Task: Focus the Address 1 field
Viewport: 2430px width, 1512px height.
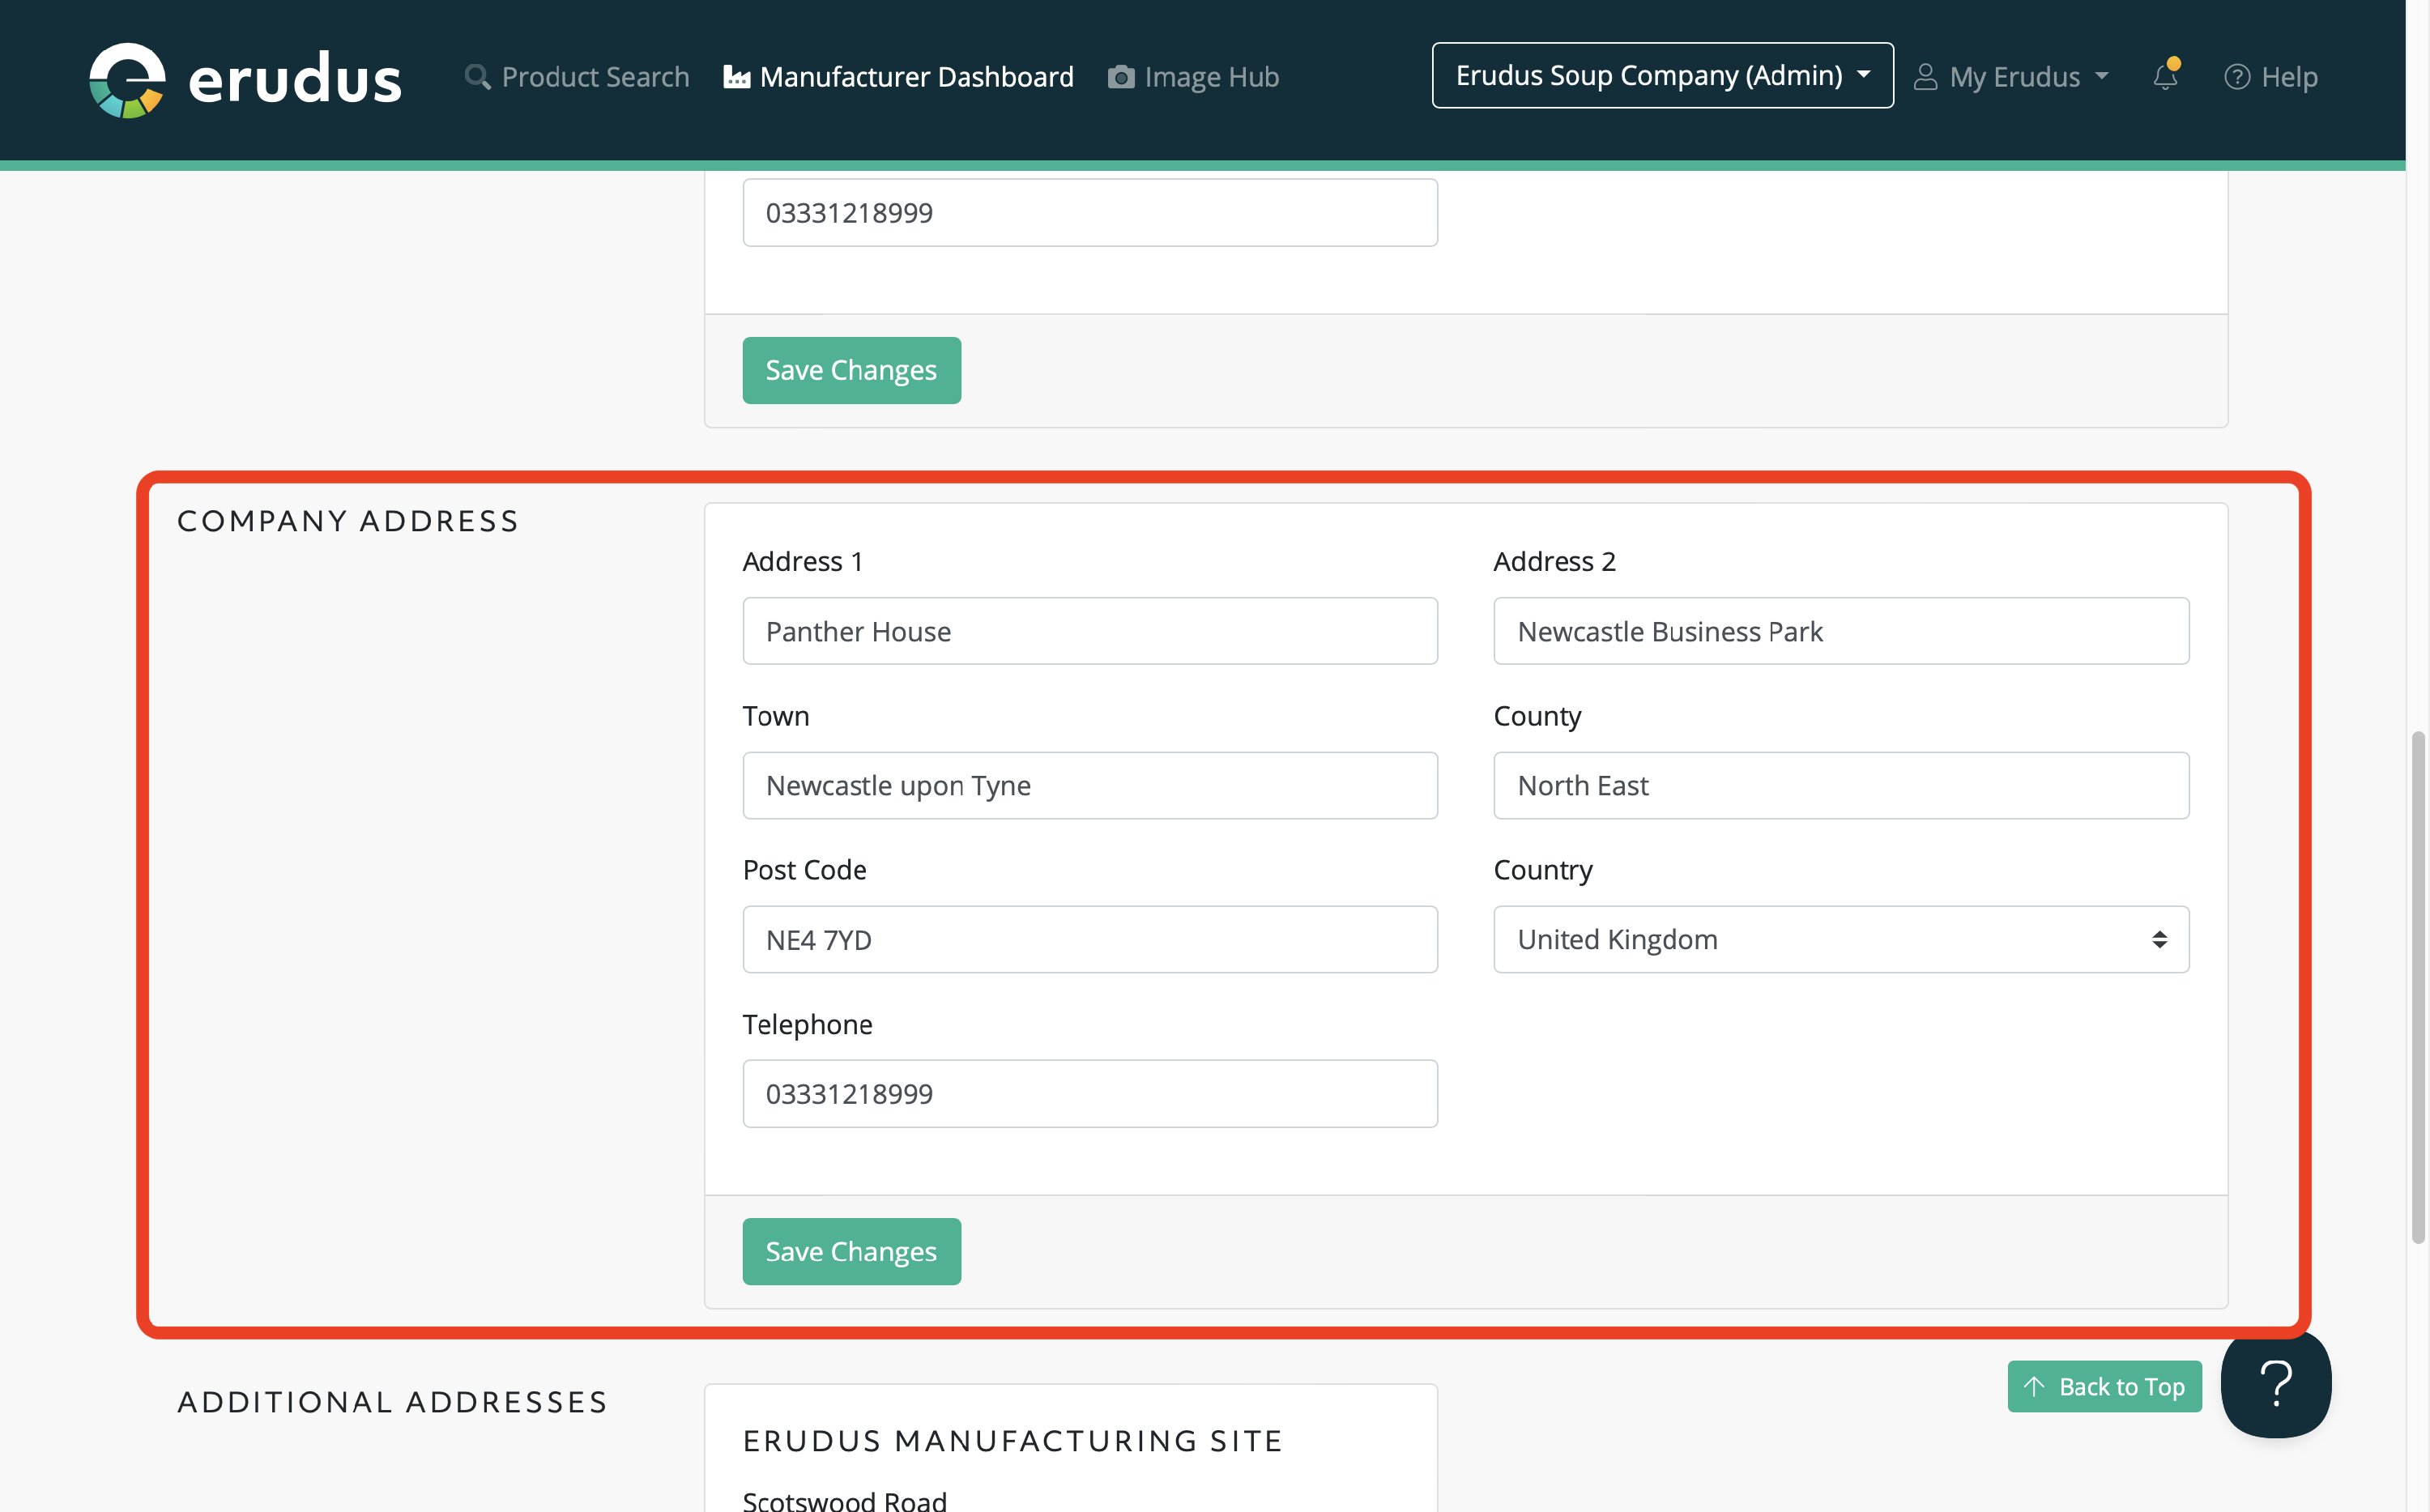Action: 1089,631
